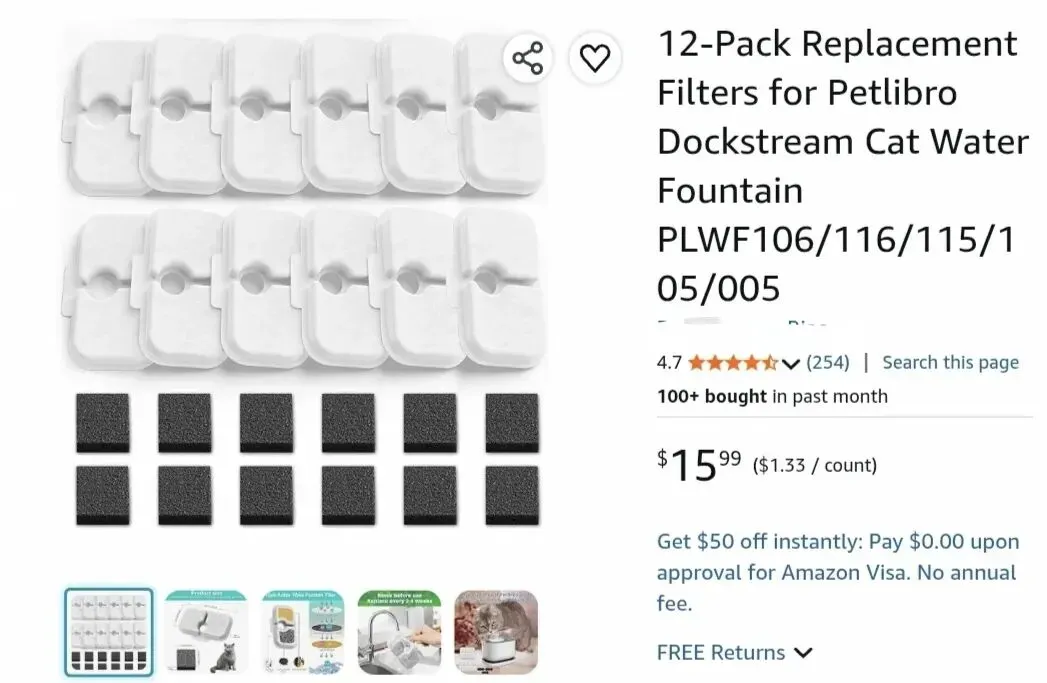View the product size thumbnail with cat
Screen dimensions: 1047x683
(x=206, y=632)
